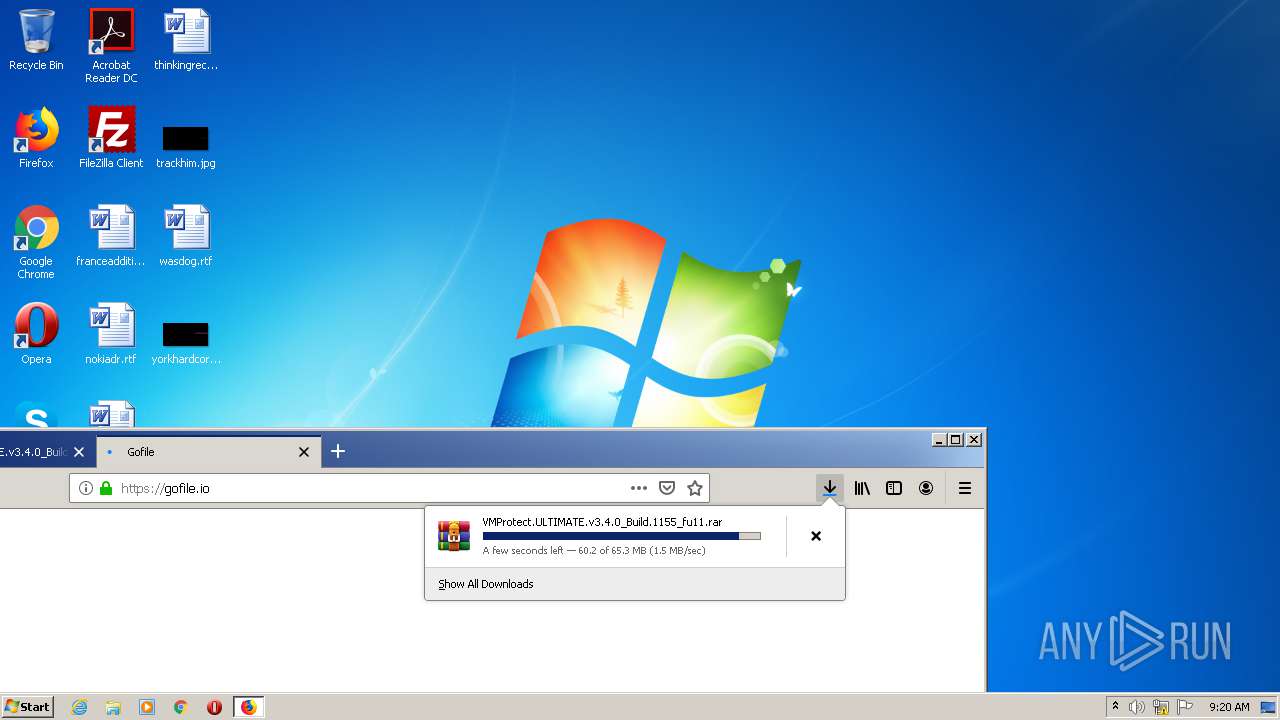This screenshot has width=1280, height=720.
Task: Bookmark this page with the star icon
Action: click(695, 488)
